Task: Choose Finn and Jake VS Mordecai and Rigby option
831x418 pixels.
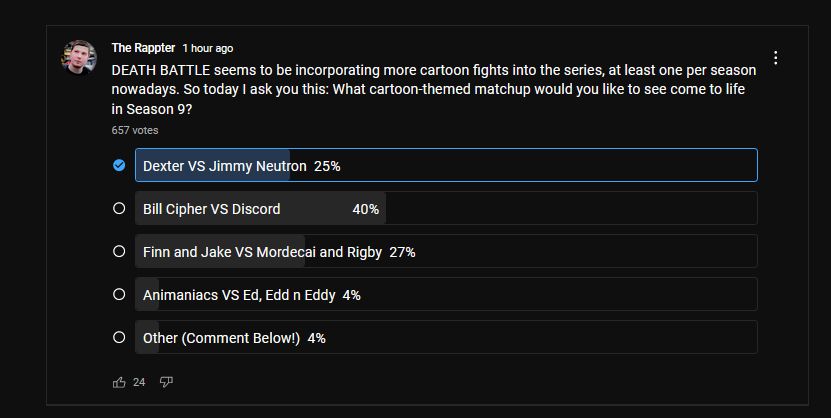Action: click(446, 251)
